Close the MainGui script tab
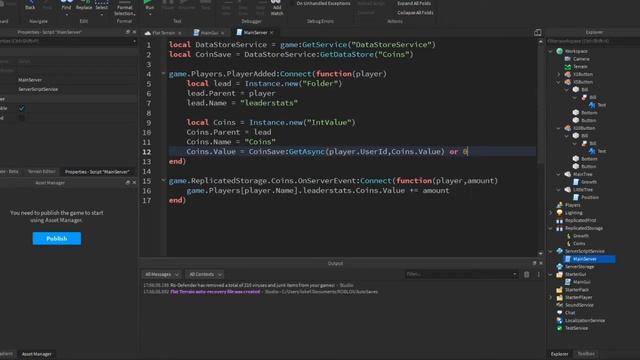Viewport: 640px width, 360px height. coord(223,33)
